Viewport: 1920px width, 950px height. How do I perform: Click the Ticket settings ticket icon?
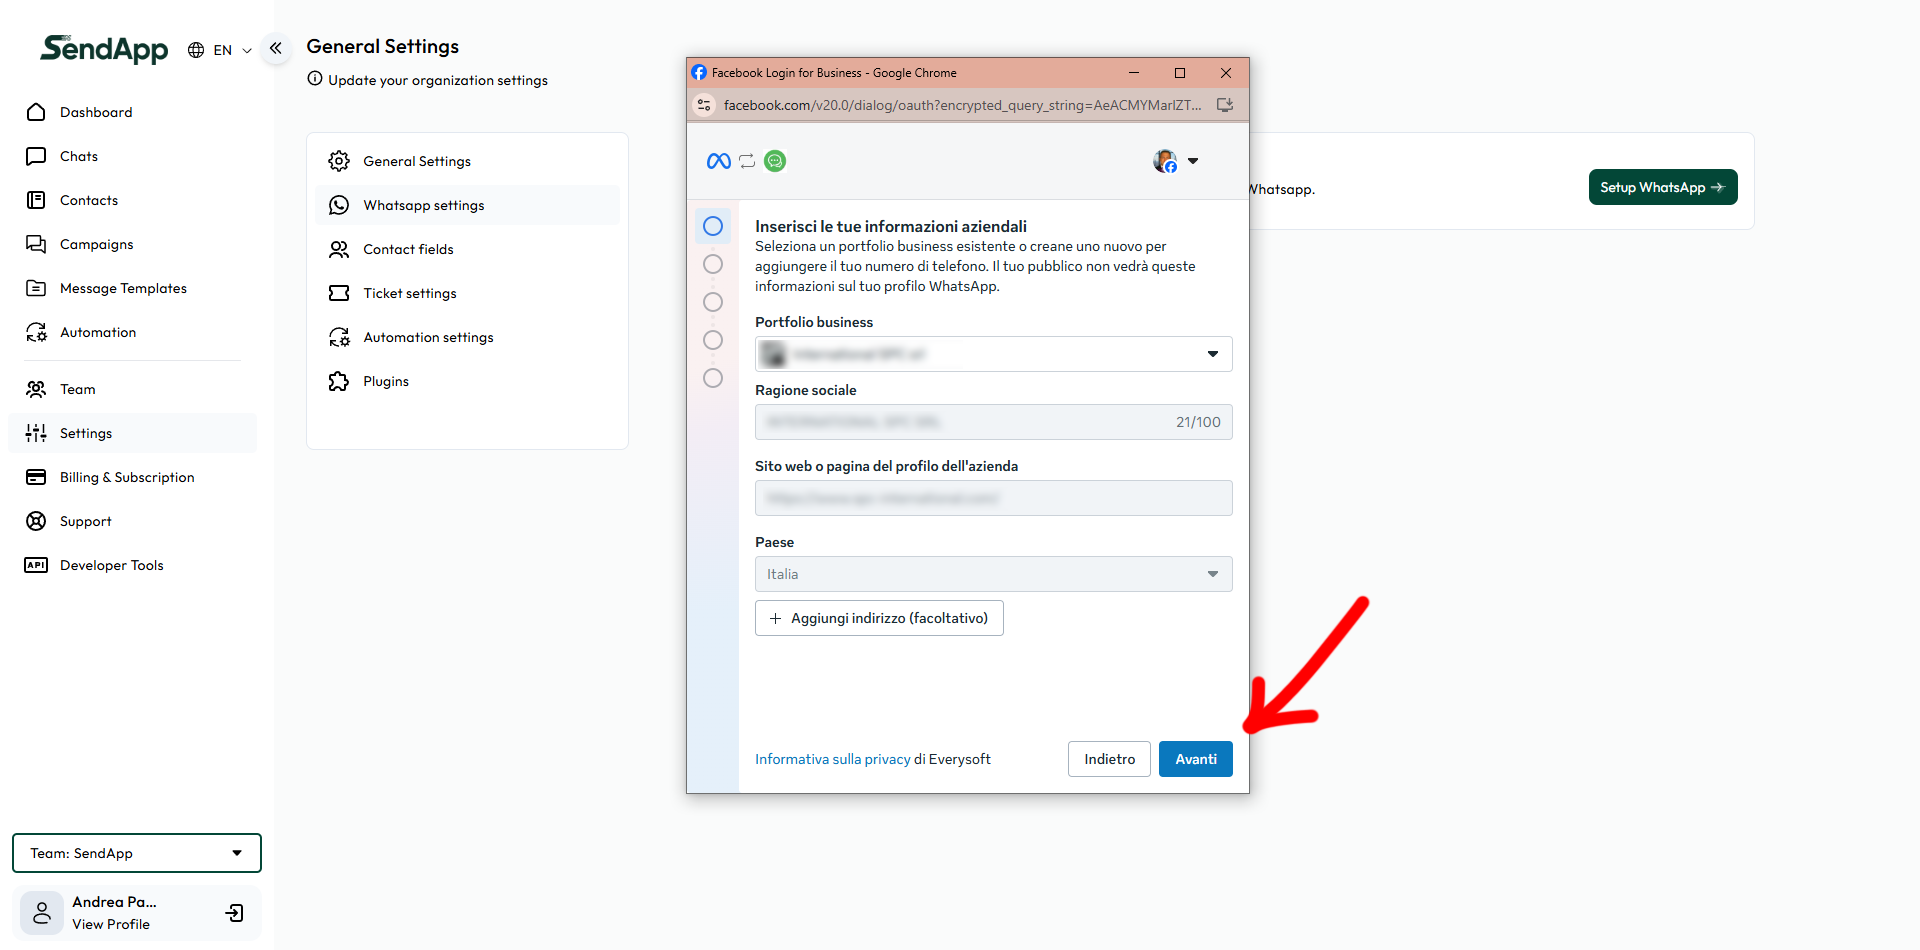339,293
